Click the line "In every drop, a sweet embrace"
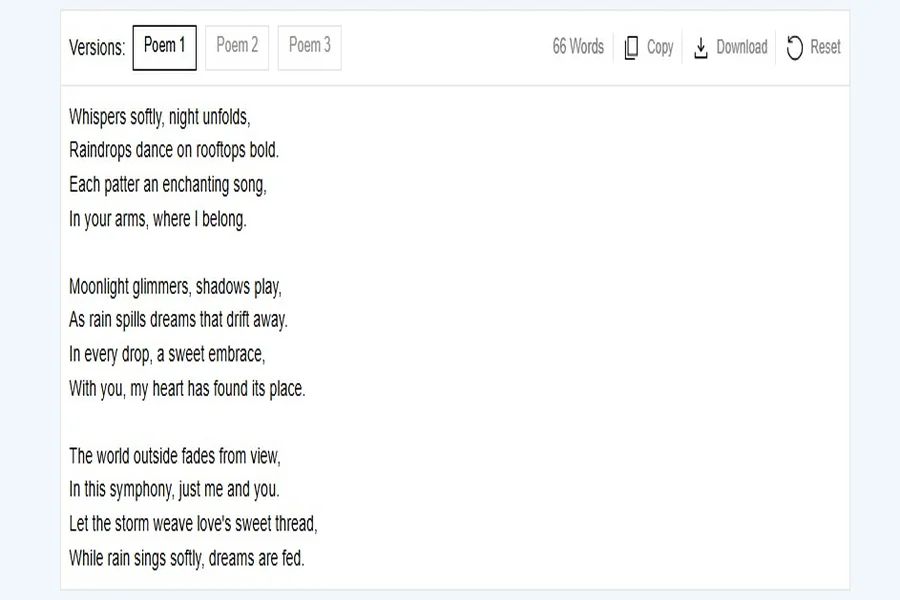Image resolution: width=900 pixels, height=600 pixels. click(167, 355)
